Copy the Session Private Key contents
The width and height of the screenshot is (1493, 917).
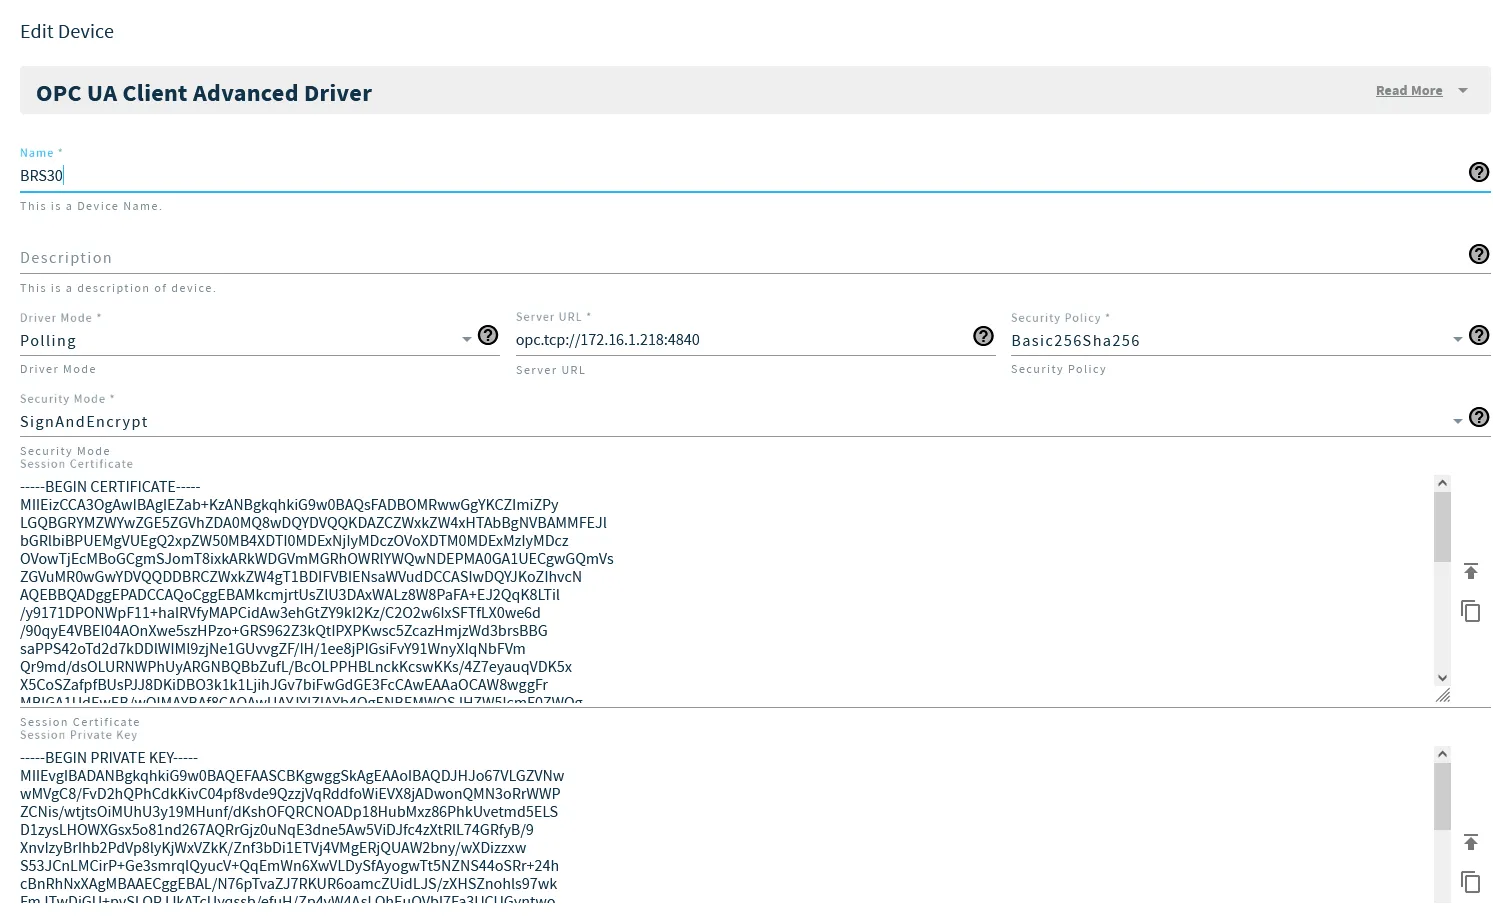(x=1470, y=882)
